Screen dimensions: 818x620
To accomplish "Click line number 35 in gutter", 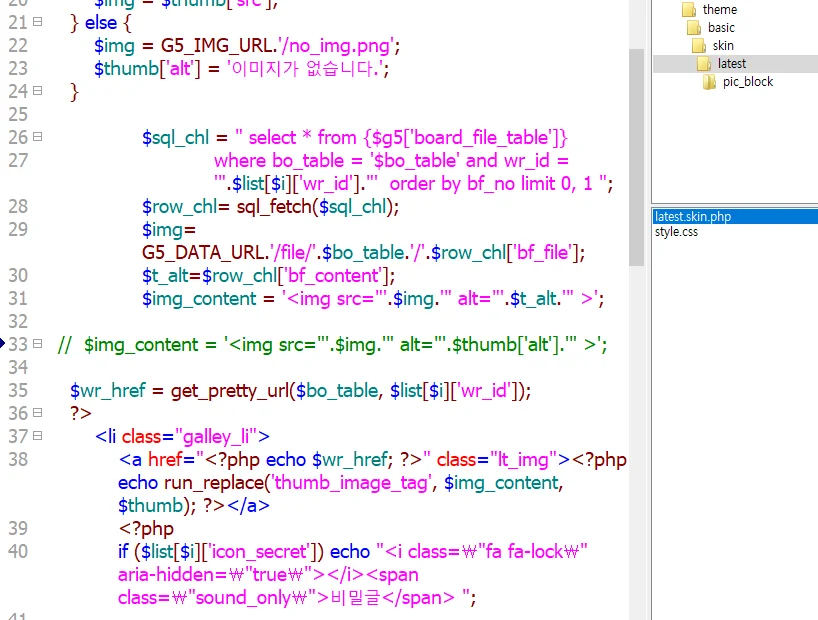I will (x=18, y=390).
